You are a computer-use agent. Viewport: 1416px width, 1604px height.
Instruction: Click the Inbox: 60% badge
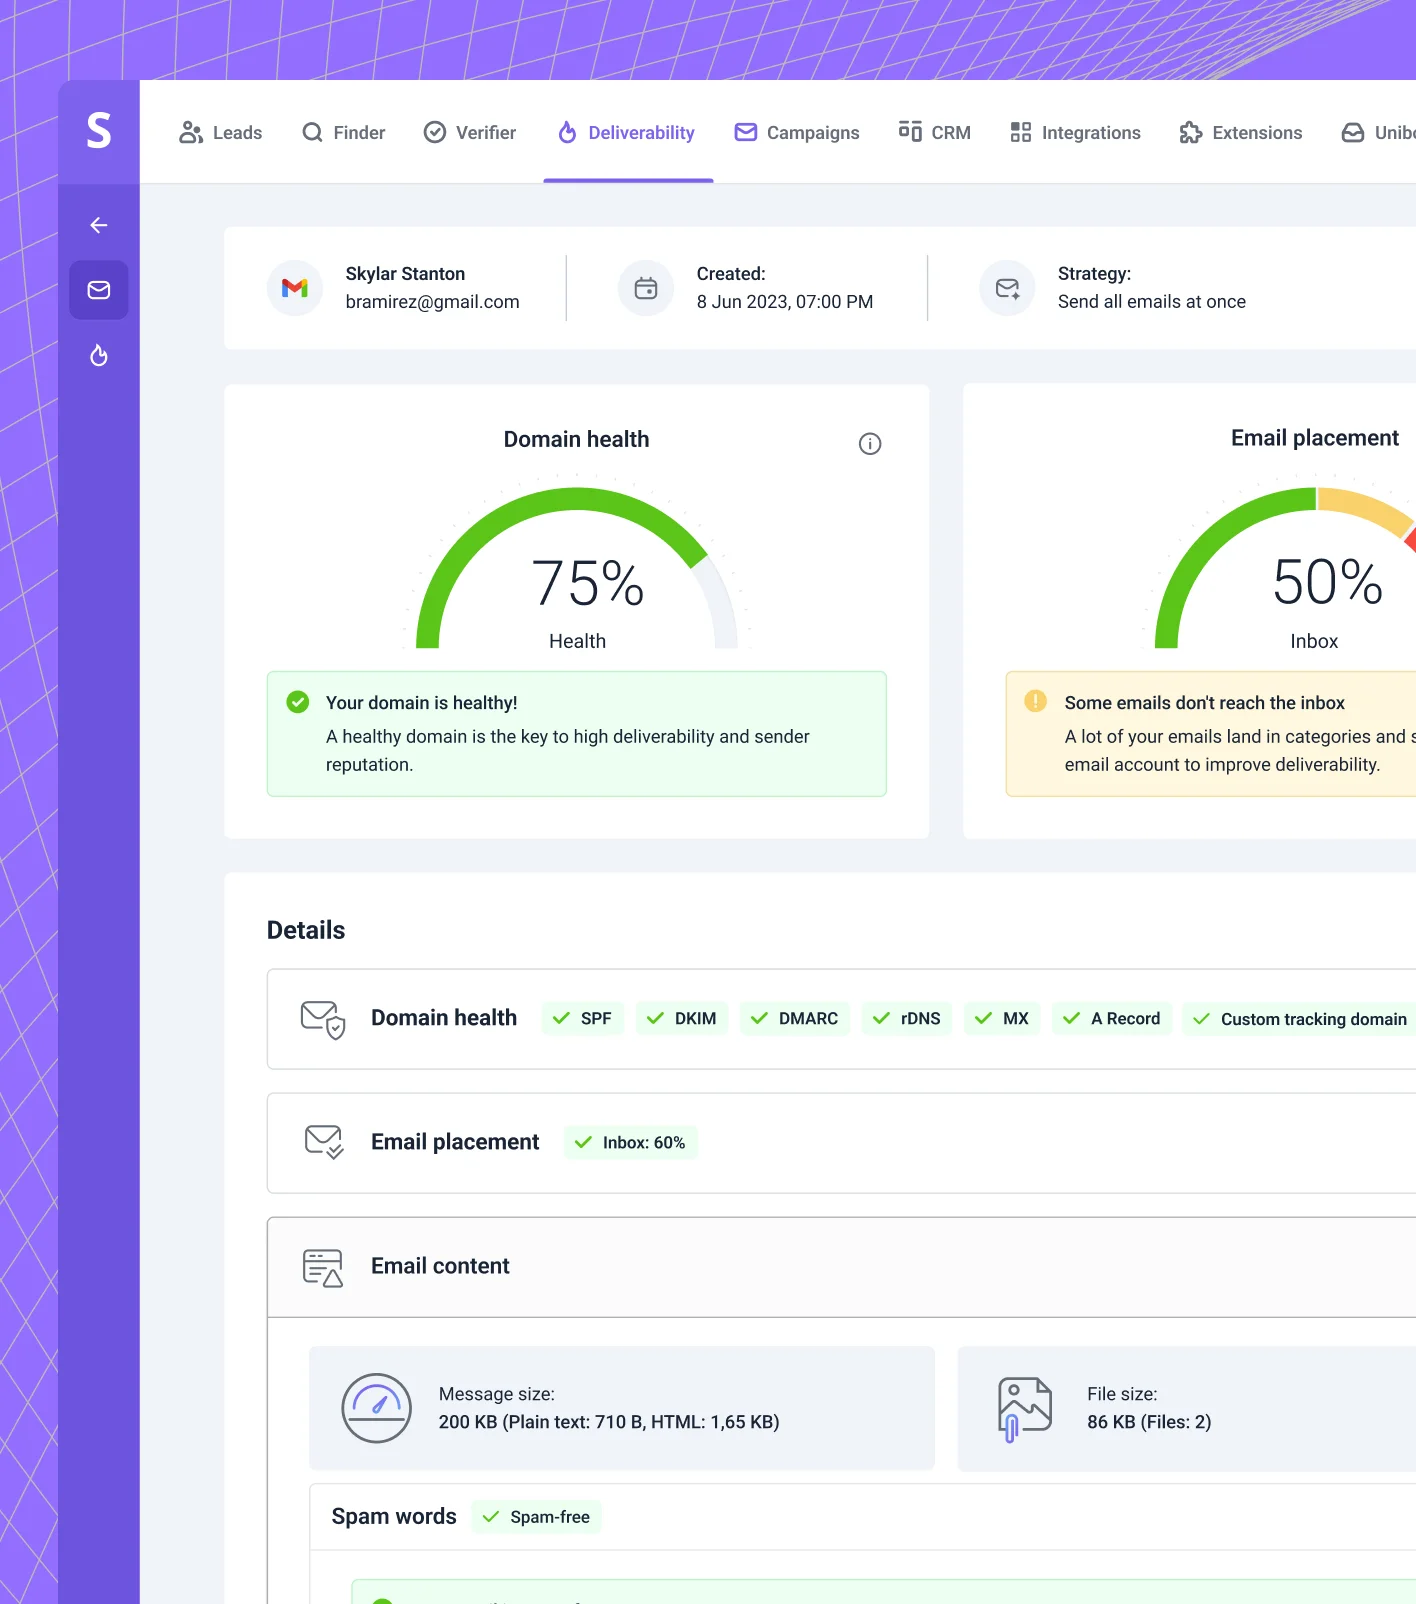tap(631, 1143)
